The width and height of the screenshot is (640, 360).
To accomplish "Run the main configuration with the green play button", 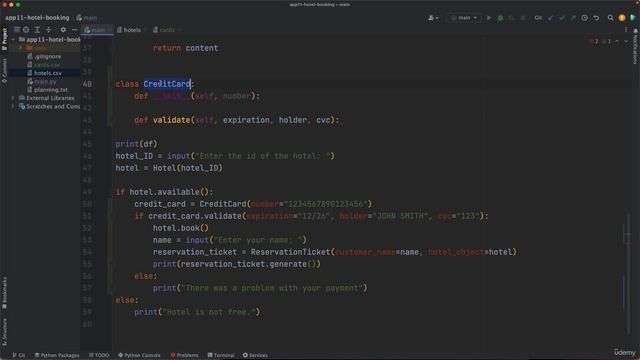I will tap(489, 18).
